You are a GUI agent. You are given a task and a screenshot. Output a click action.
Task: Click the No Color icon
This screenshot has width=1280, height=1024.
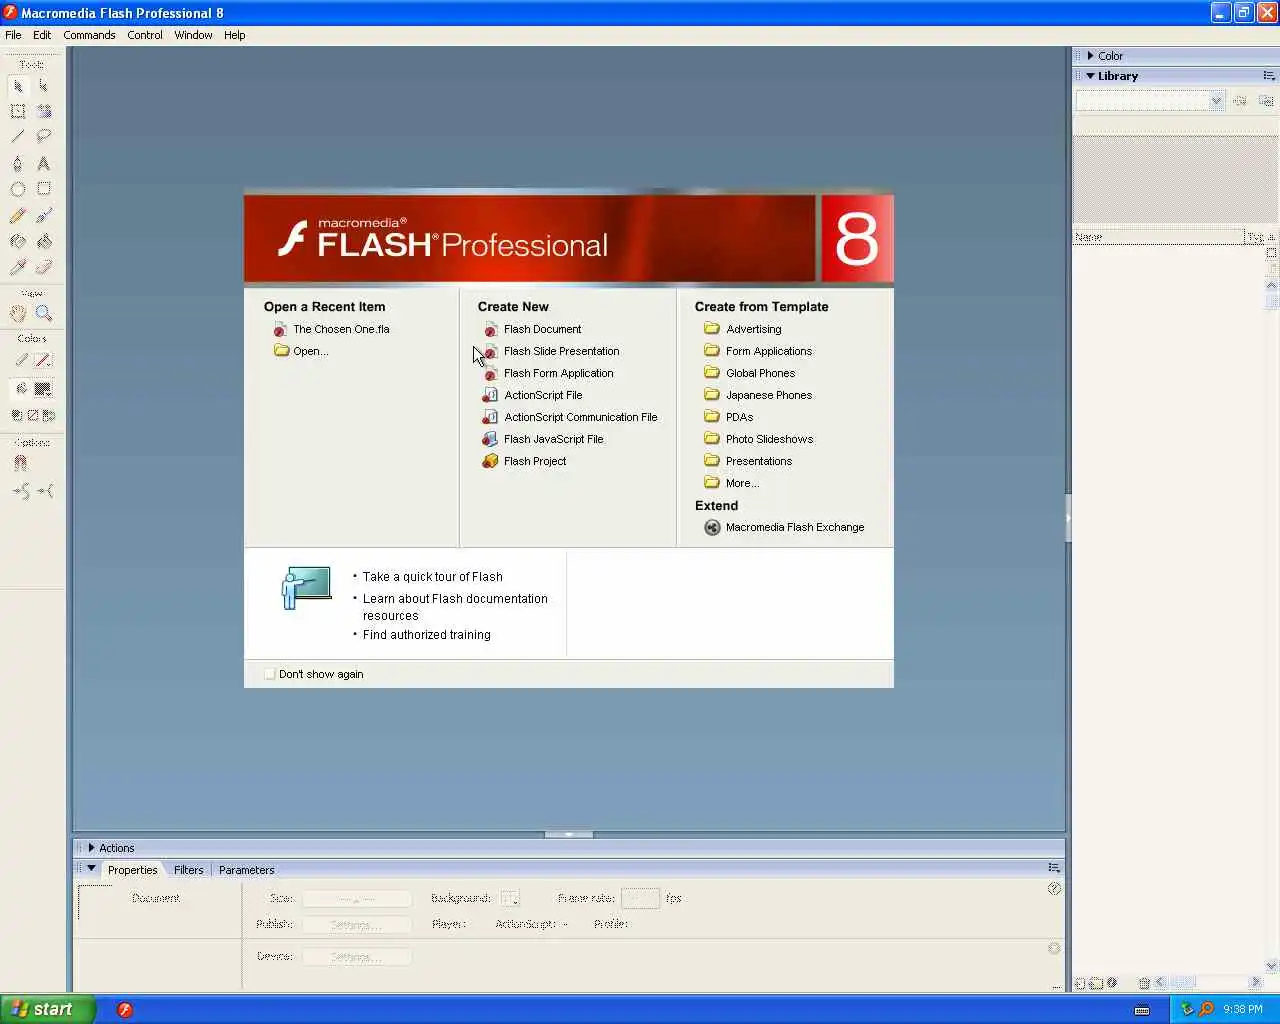[x=33, y=415]
